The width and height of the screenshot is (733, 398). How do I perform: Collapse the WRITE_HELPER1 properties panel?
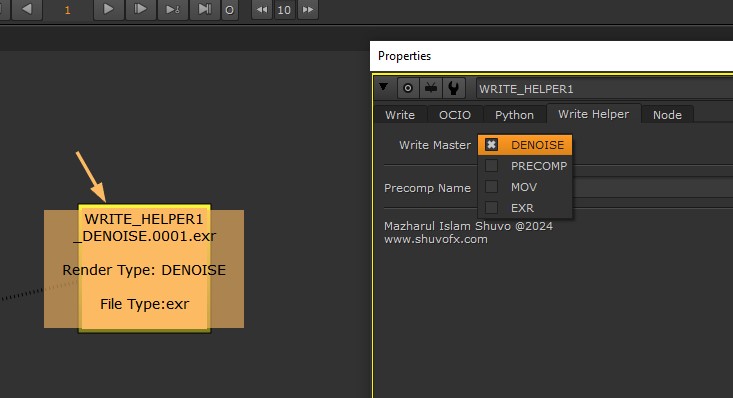384,87
